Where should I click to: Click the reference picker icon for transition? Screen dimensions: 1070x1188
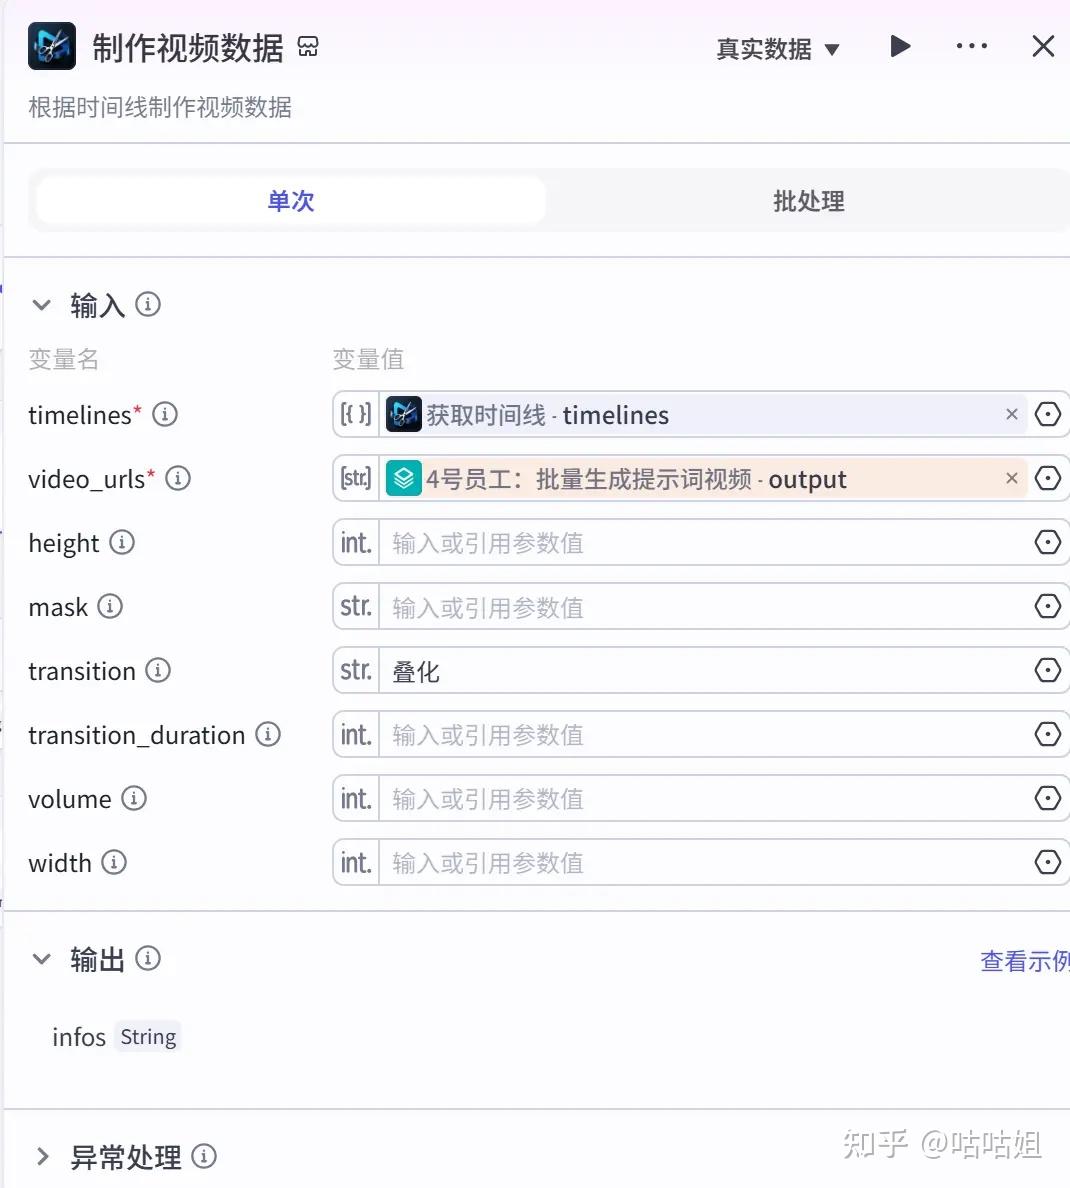coord(1047,670)
